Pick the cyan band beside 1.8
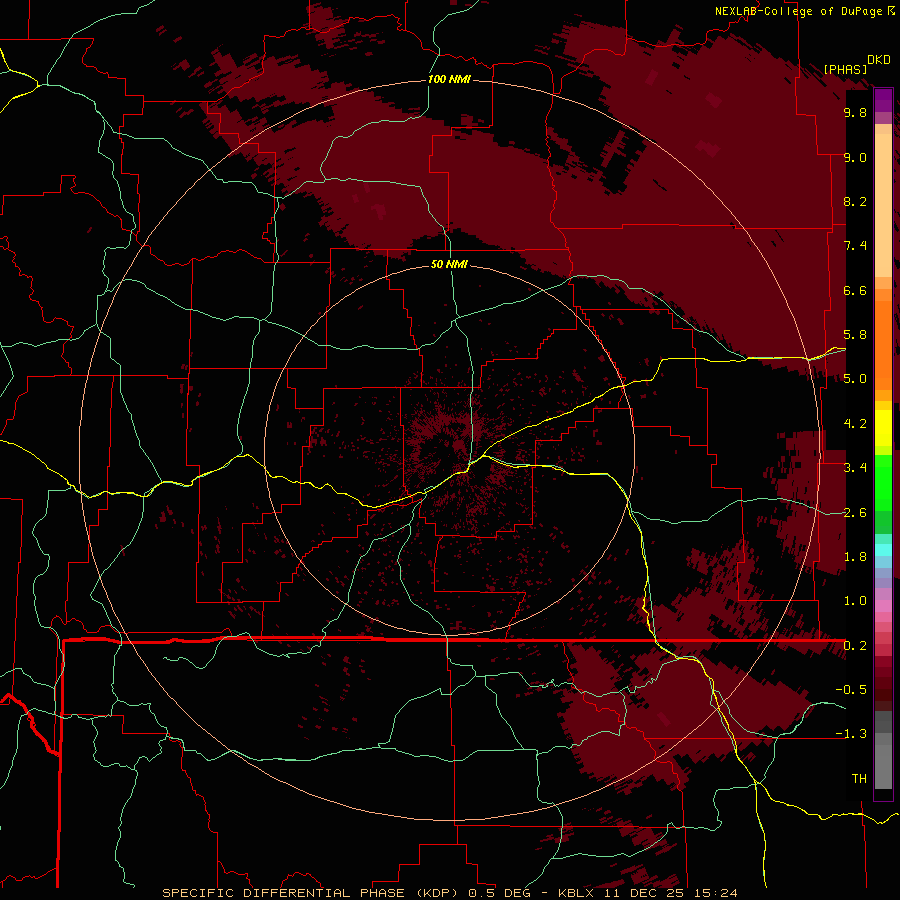This screenshot has height=900, width=900. tap(883, 550)
